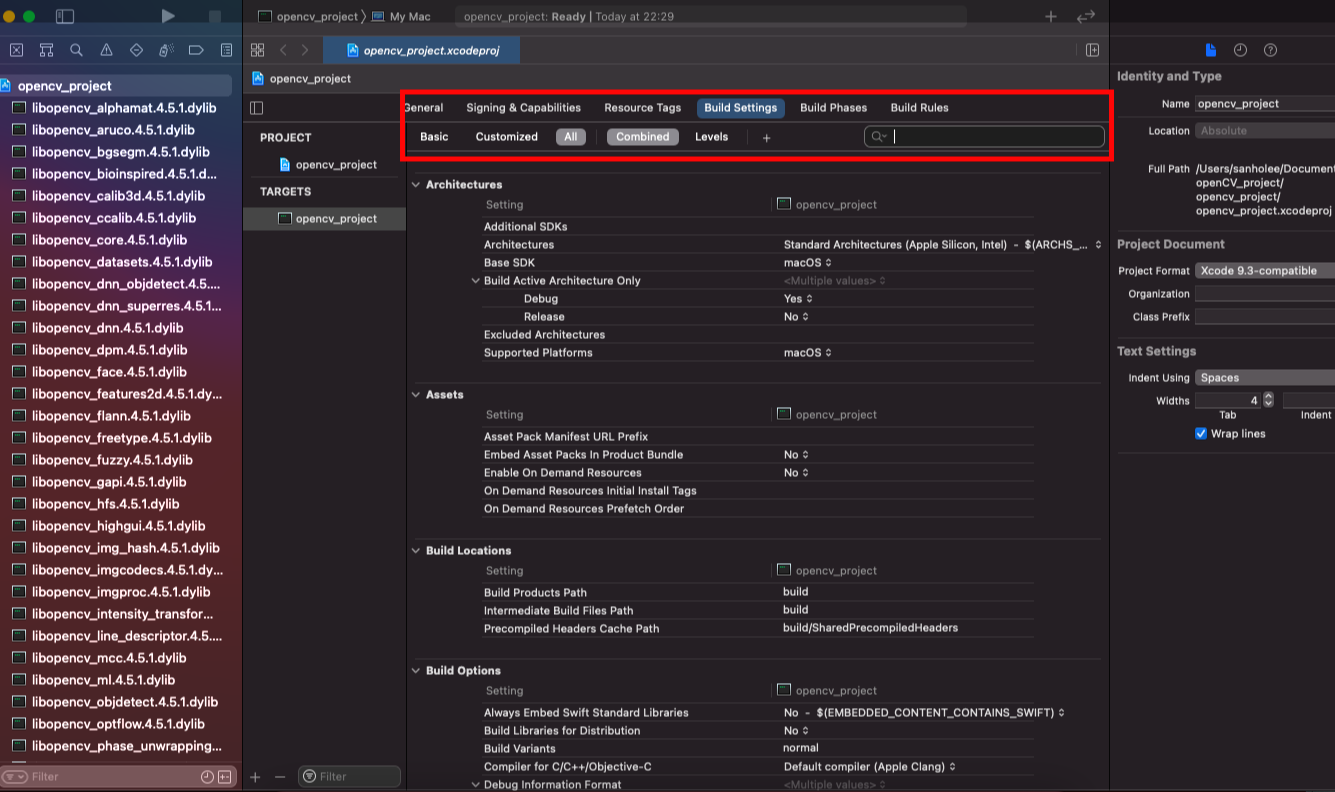Collapse the Build Options section
The image size is (1335, 792).
coord(416,671)
